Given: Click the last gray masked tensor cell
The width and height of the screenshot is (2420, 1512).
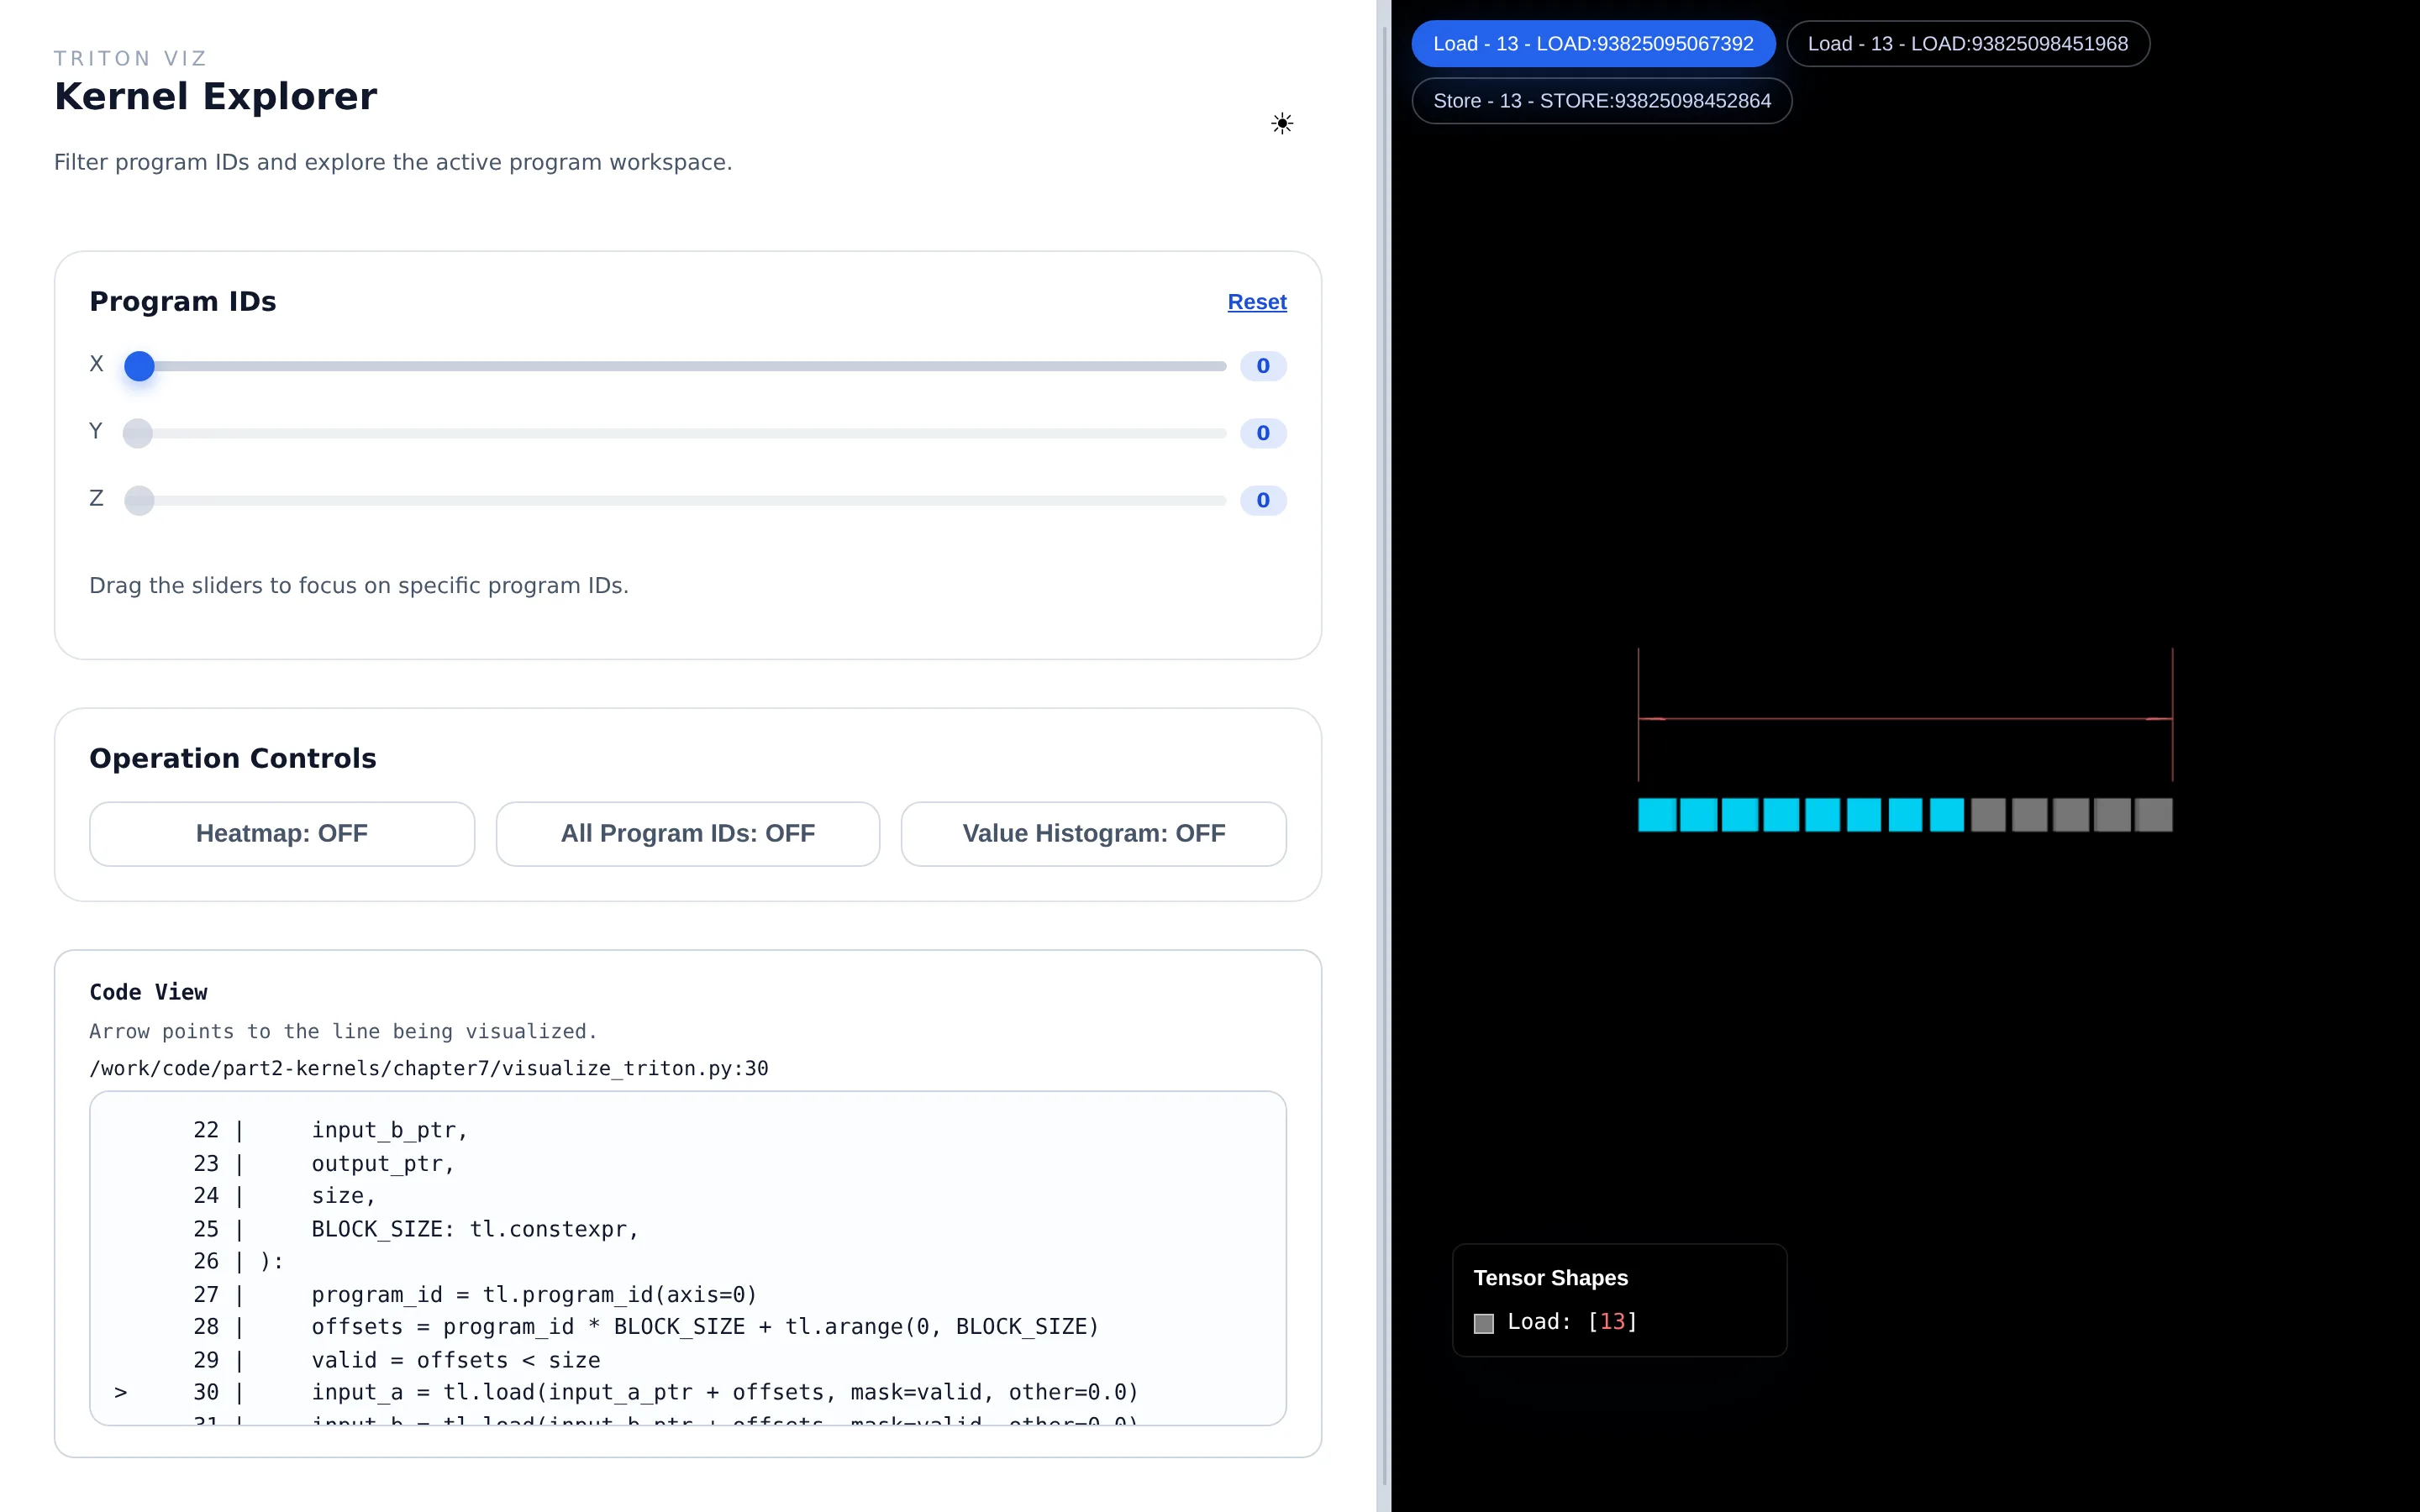Looking at the screenshot, I should pos(2153,815).
